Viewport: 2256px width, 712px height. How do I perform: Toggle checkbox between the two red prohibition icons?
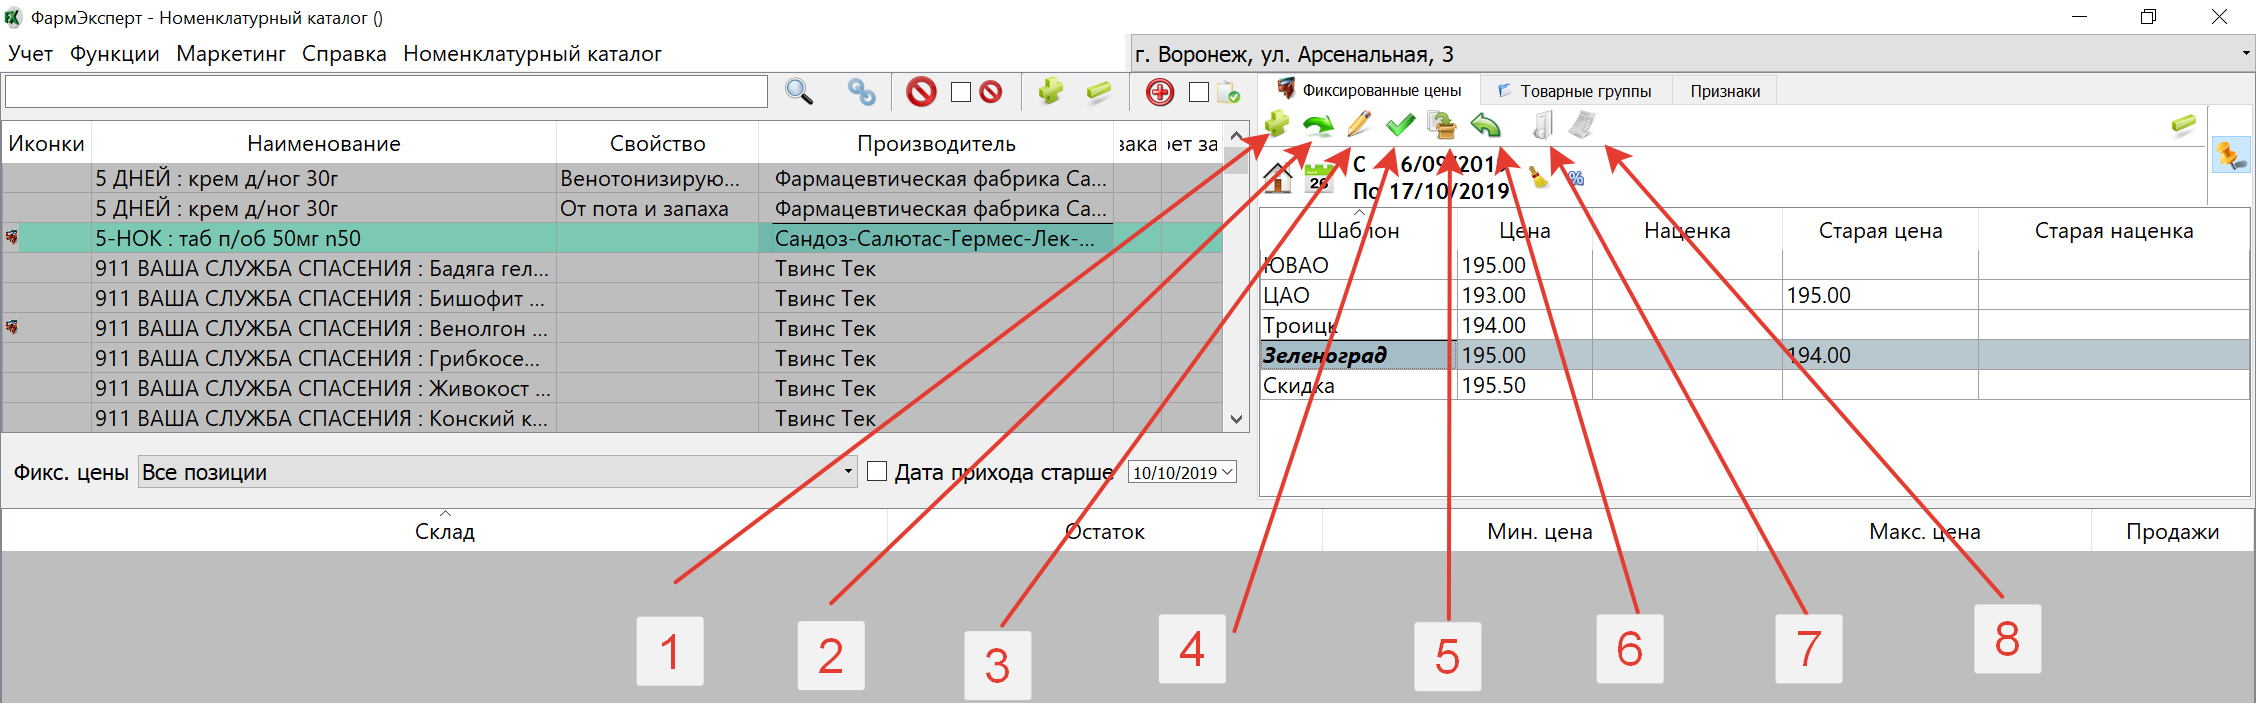coord(961,92)
